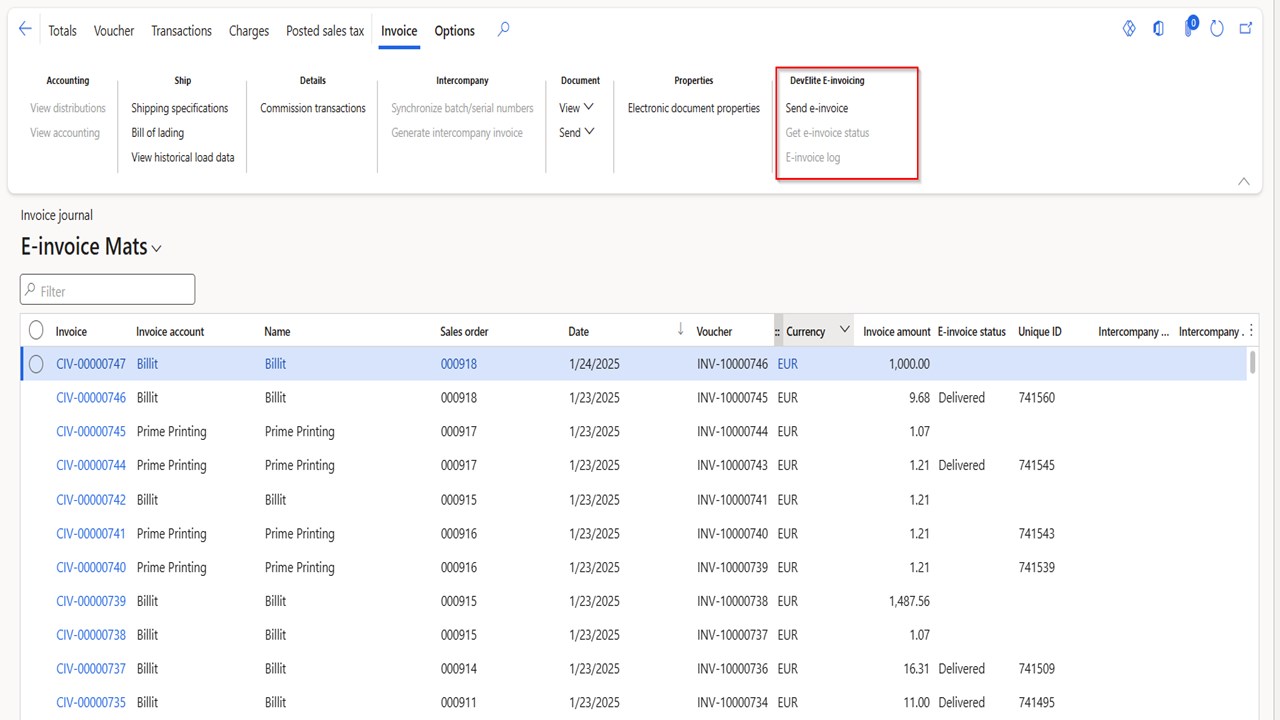Screen dimensions: 1280x720
Task: Open Commission transactions
Action: (313, 108)
